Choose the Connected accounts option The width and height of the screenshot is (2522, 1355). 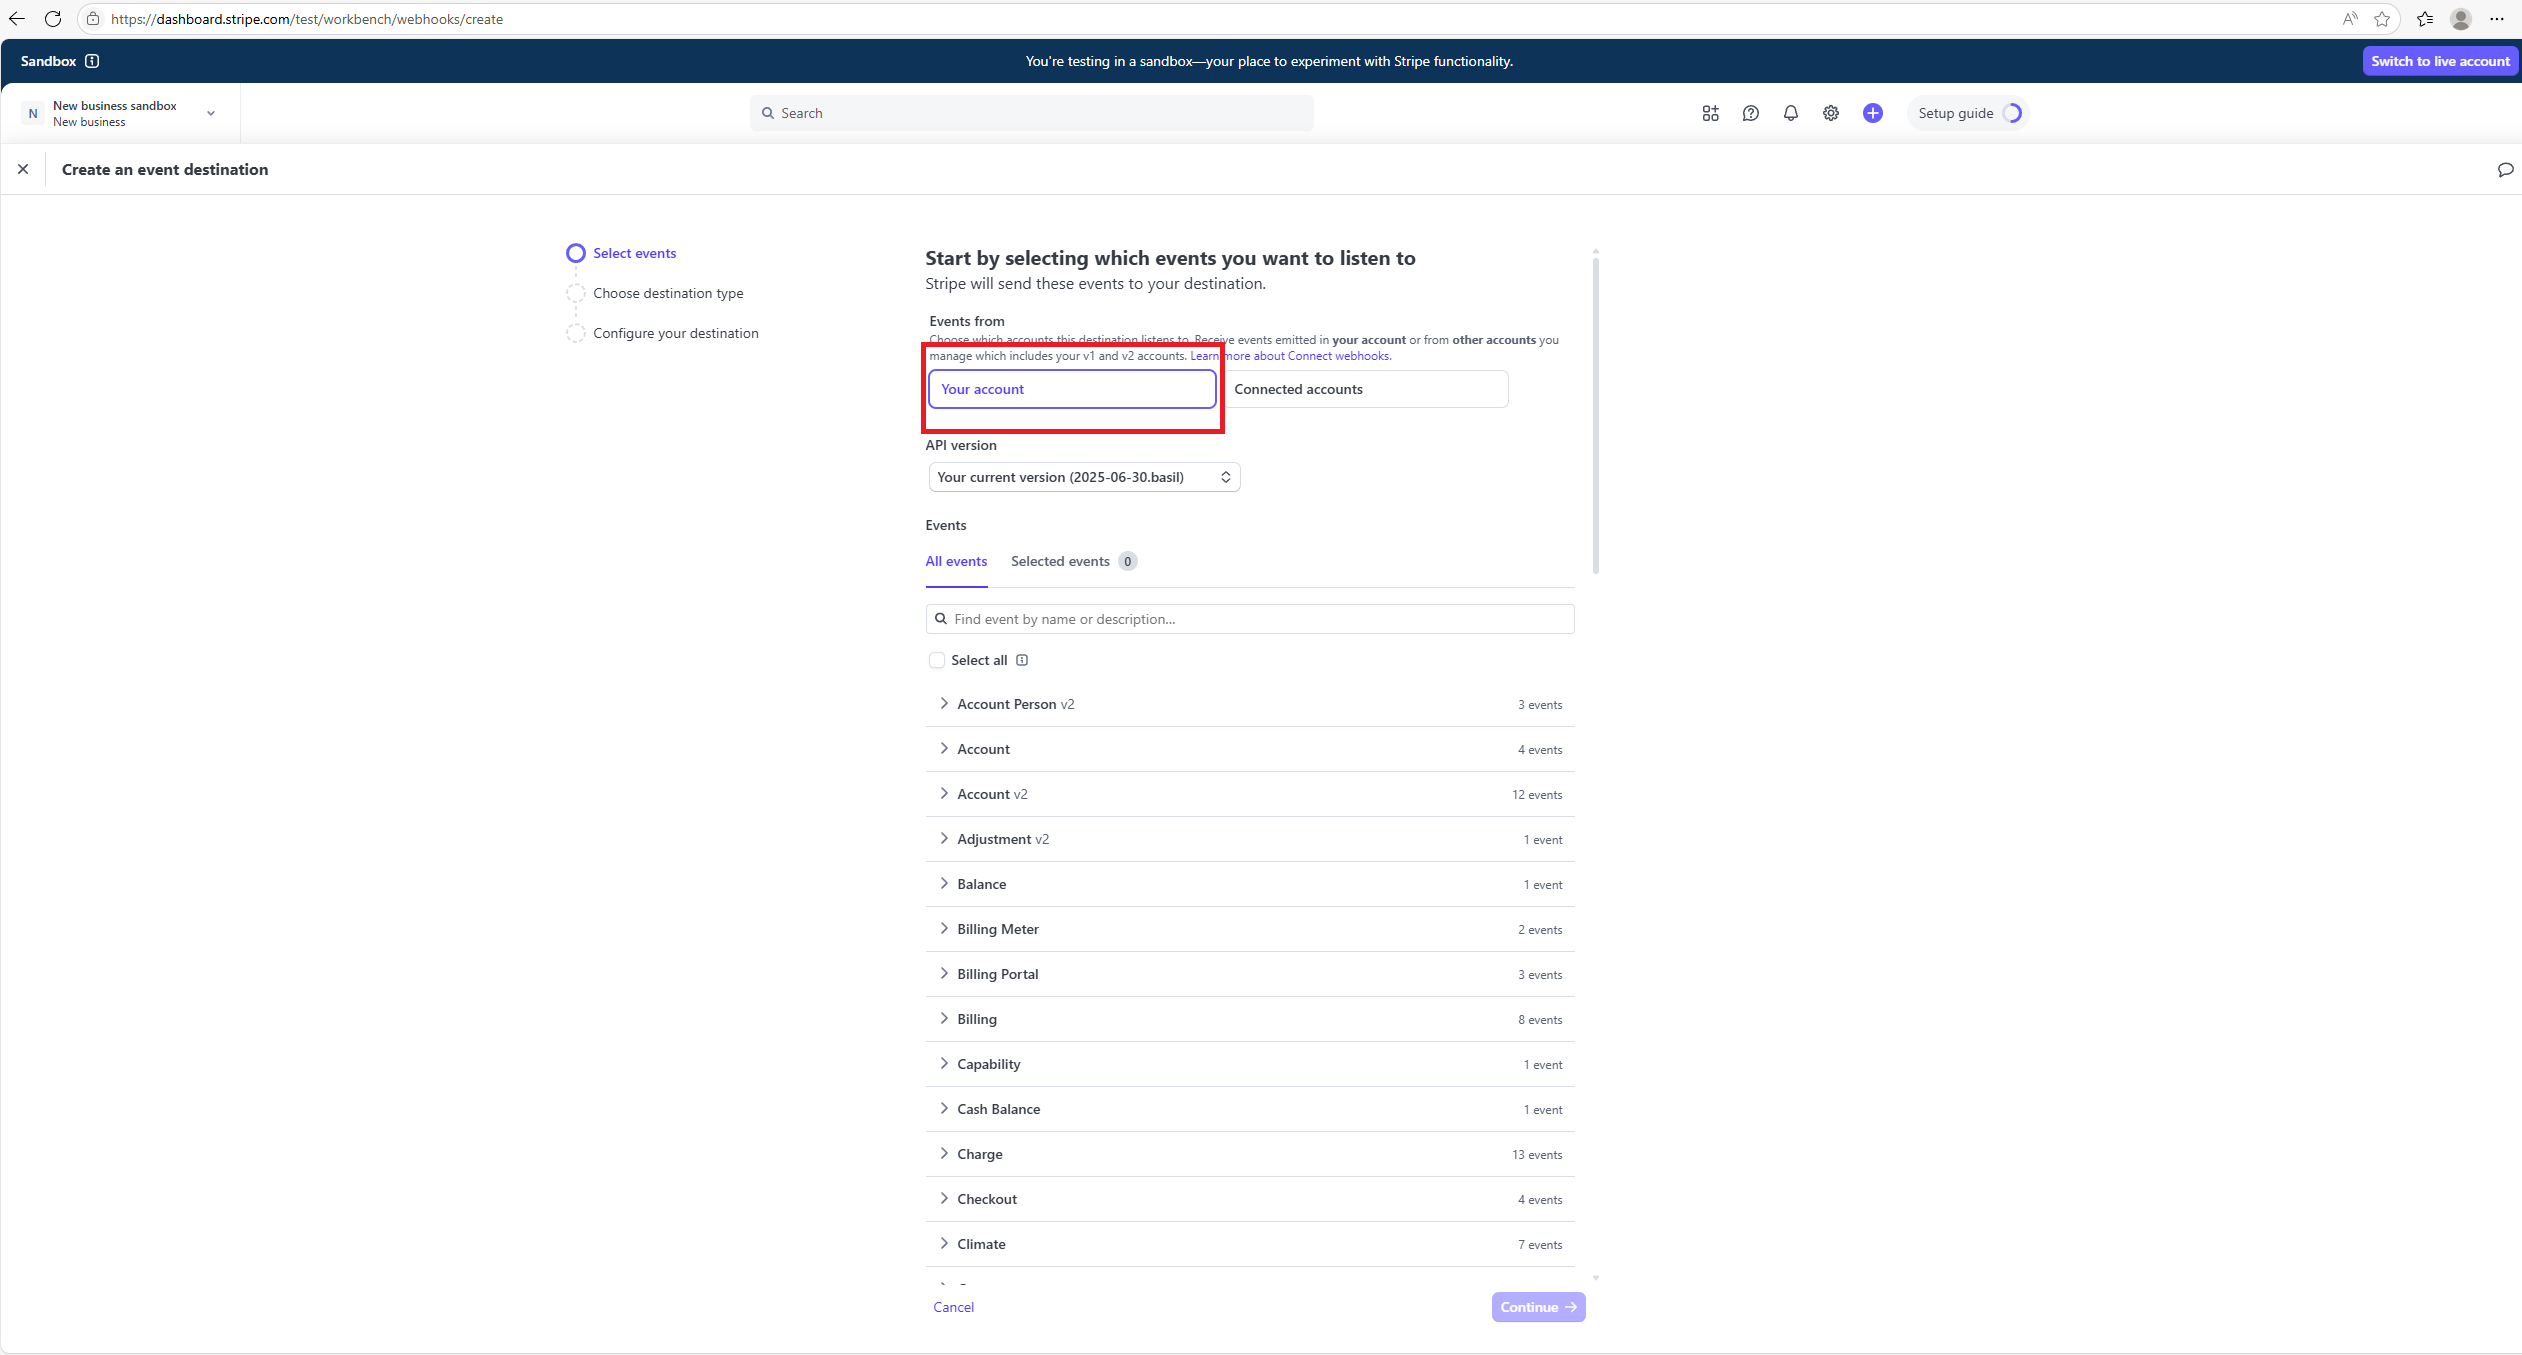pos(1366,389)
